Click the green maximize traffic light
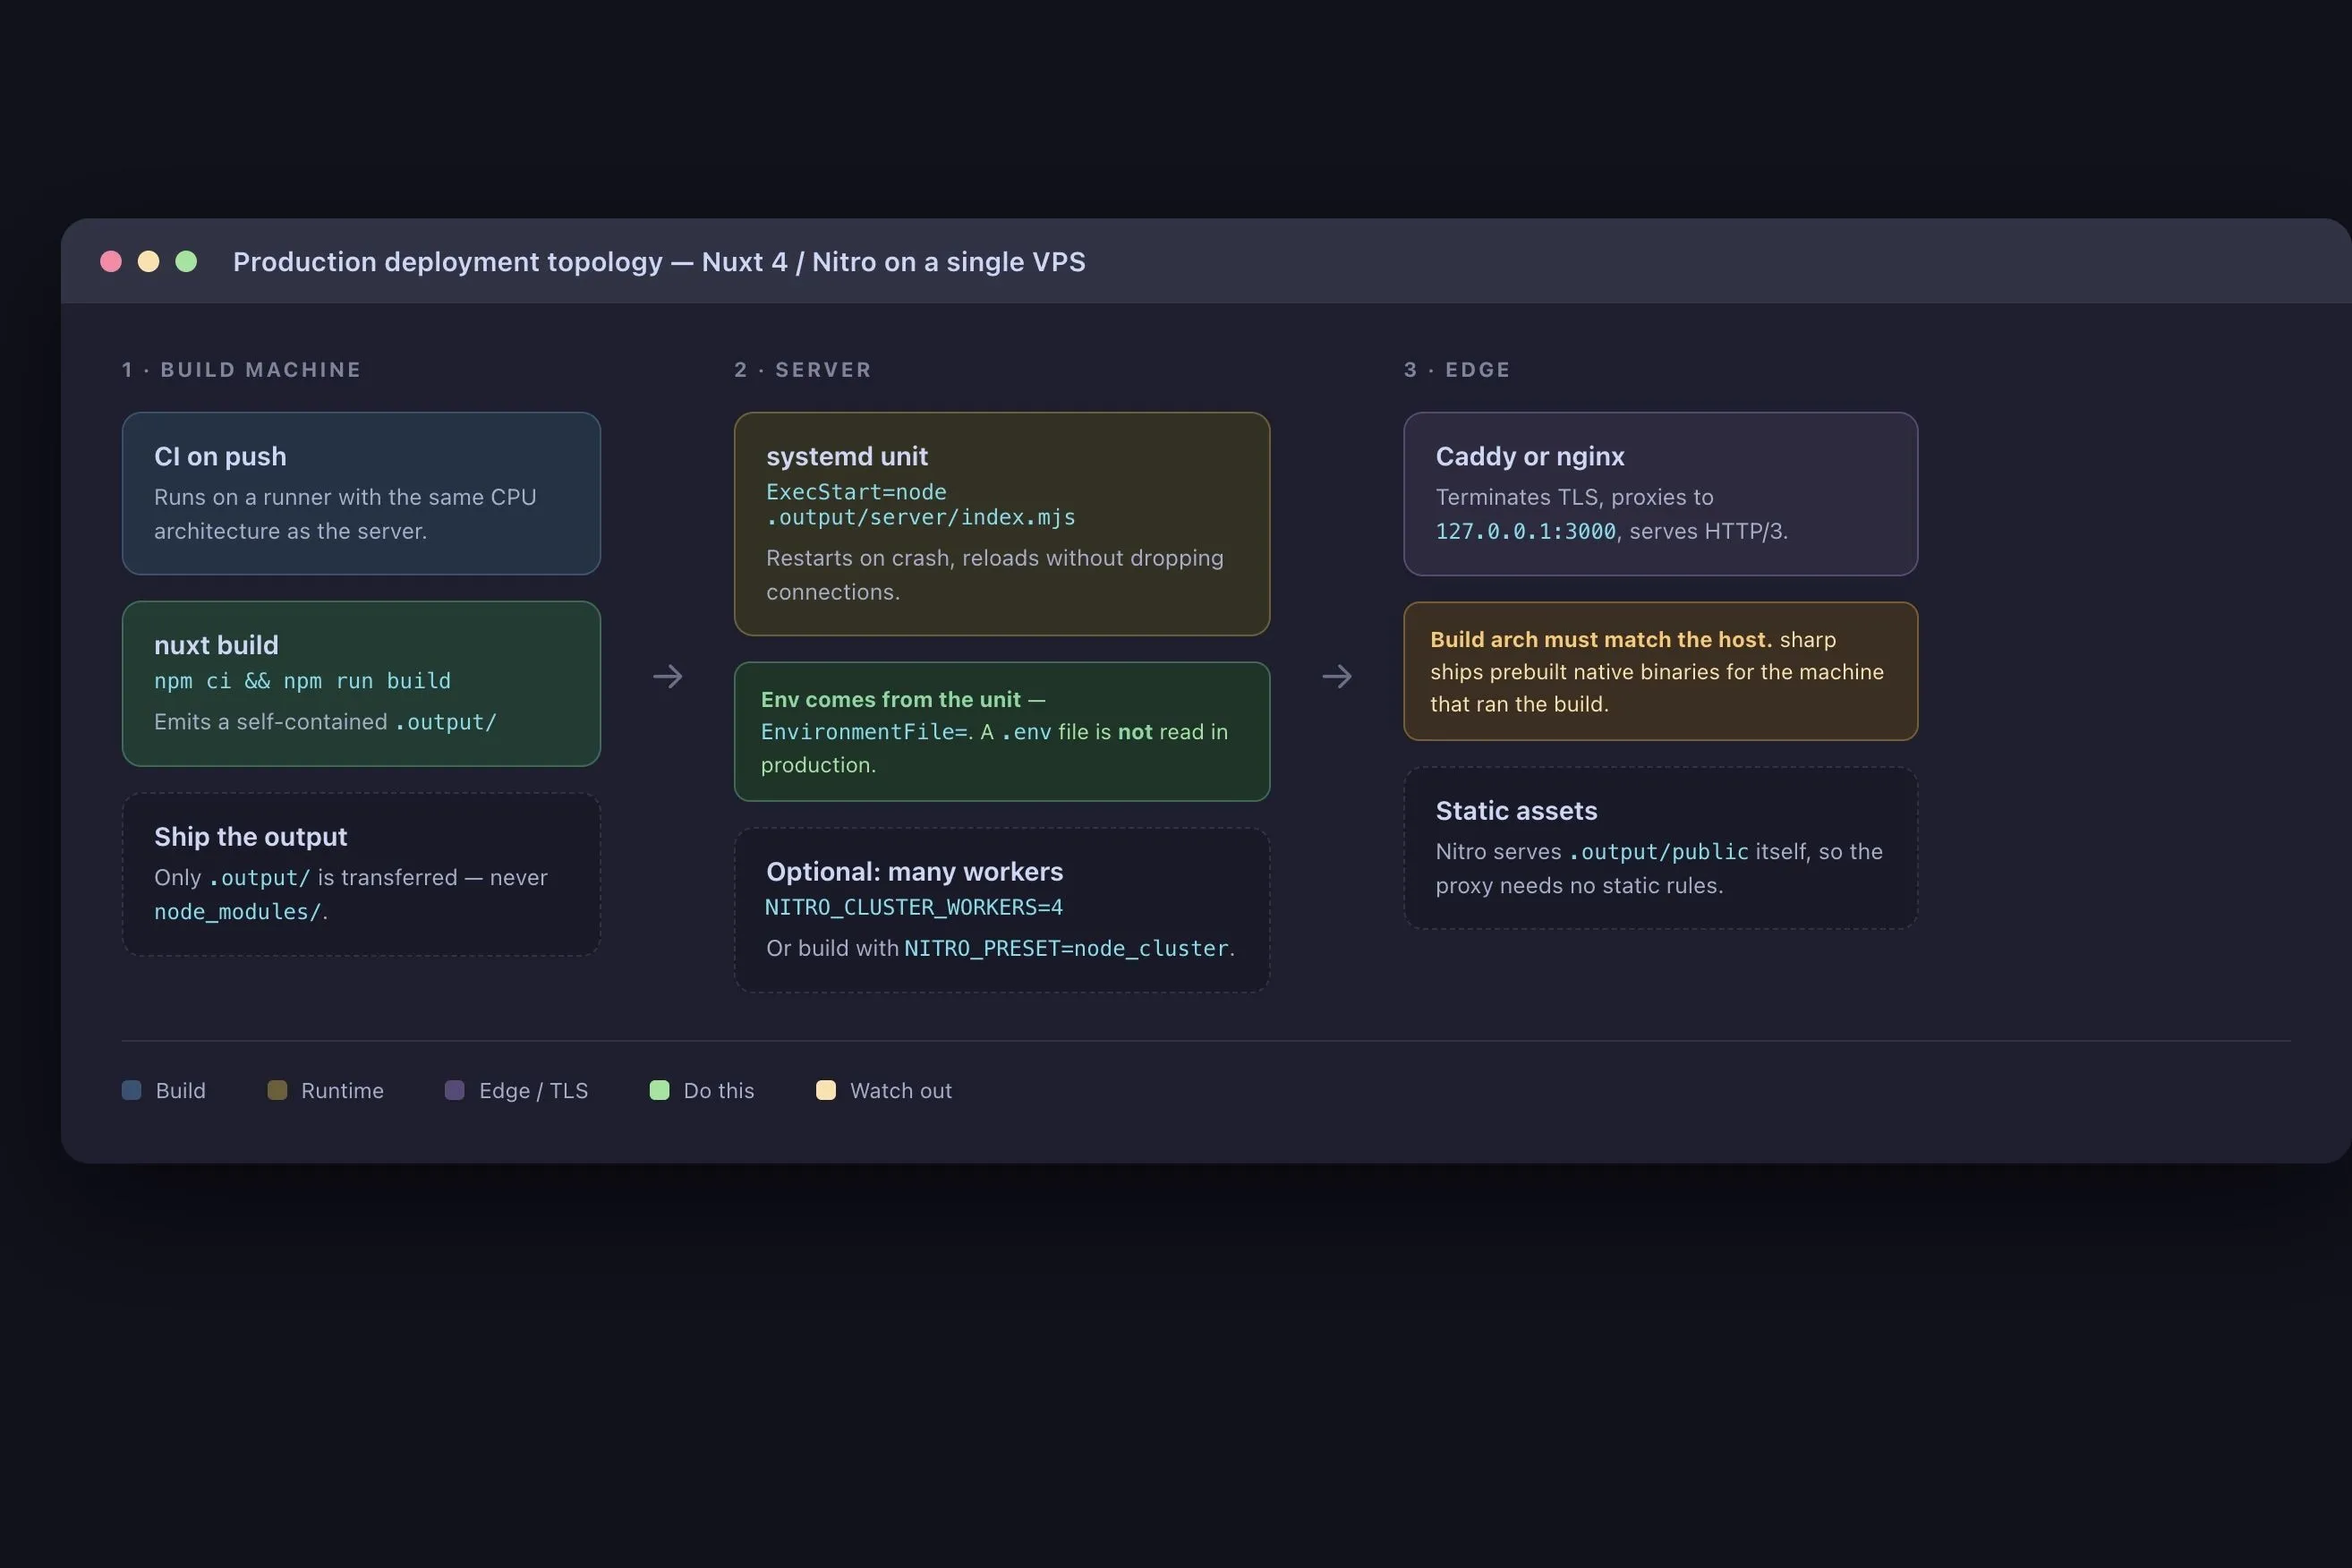 tap(186, 261)
